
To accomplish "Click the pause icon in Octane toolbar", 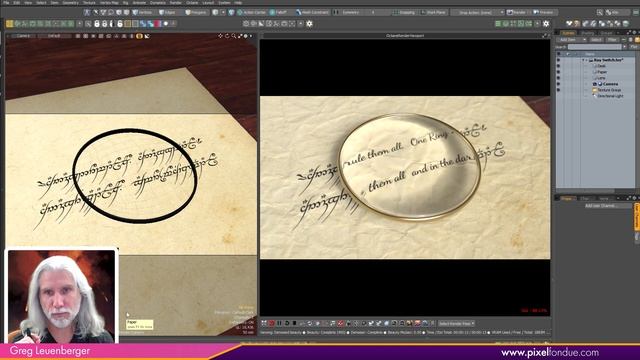I will click(x=279, y=323).
